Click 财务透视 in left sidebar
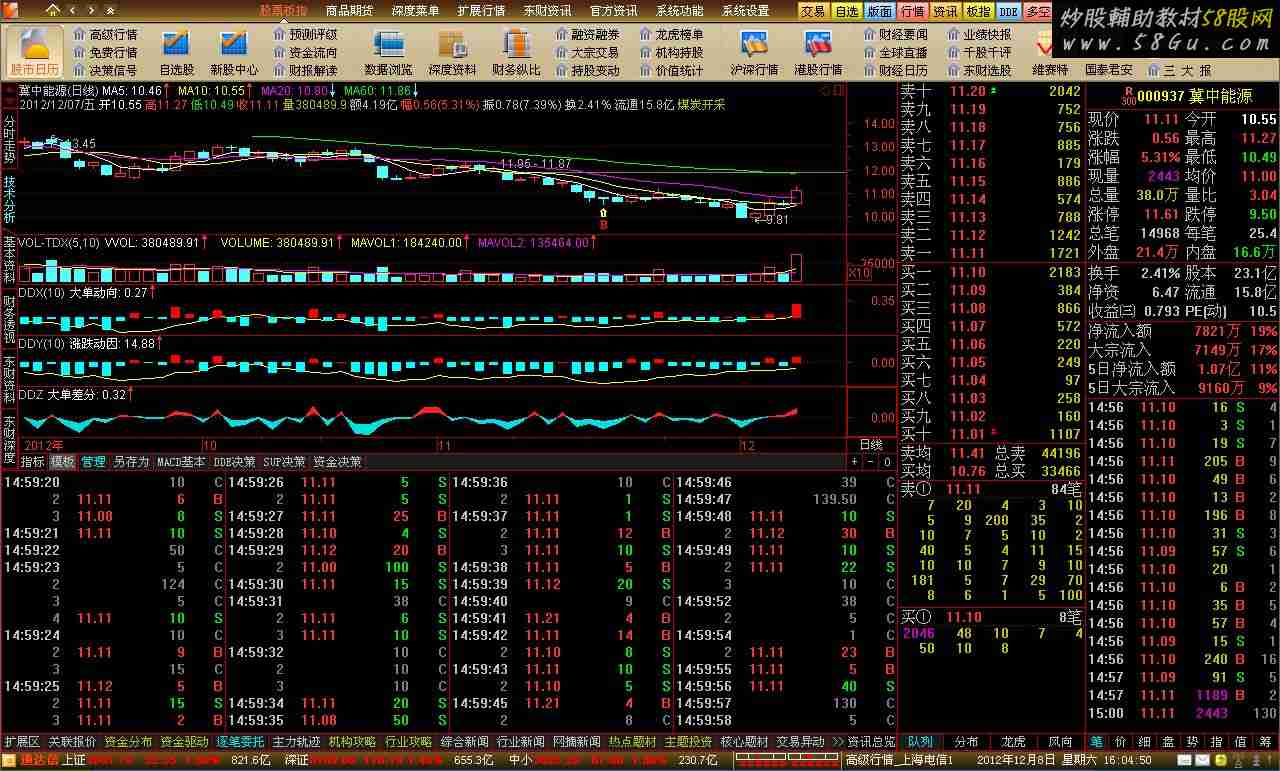The image size is (1280, 771). click(9, 319)
